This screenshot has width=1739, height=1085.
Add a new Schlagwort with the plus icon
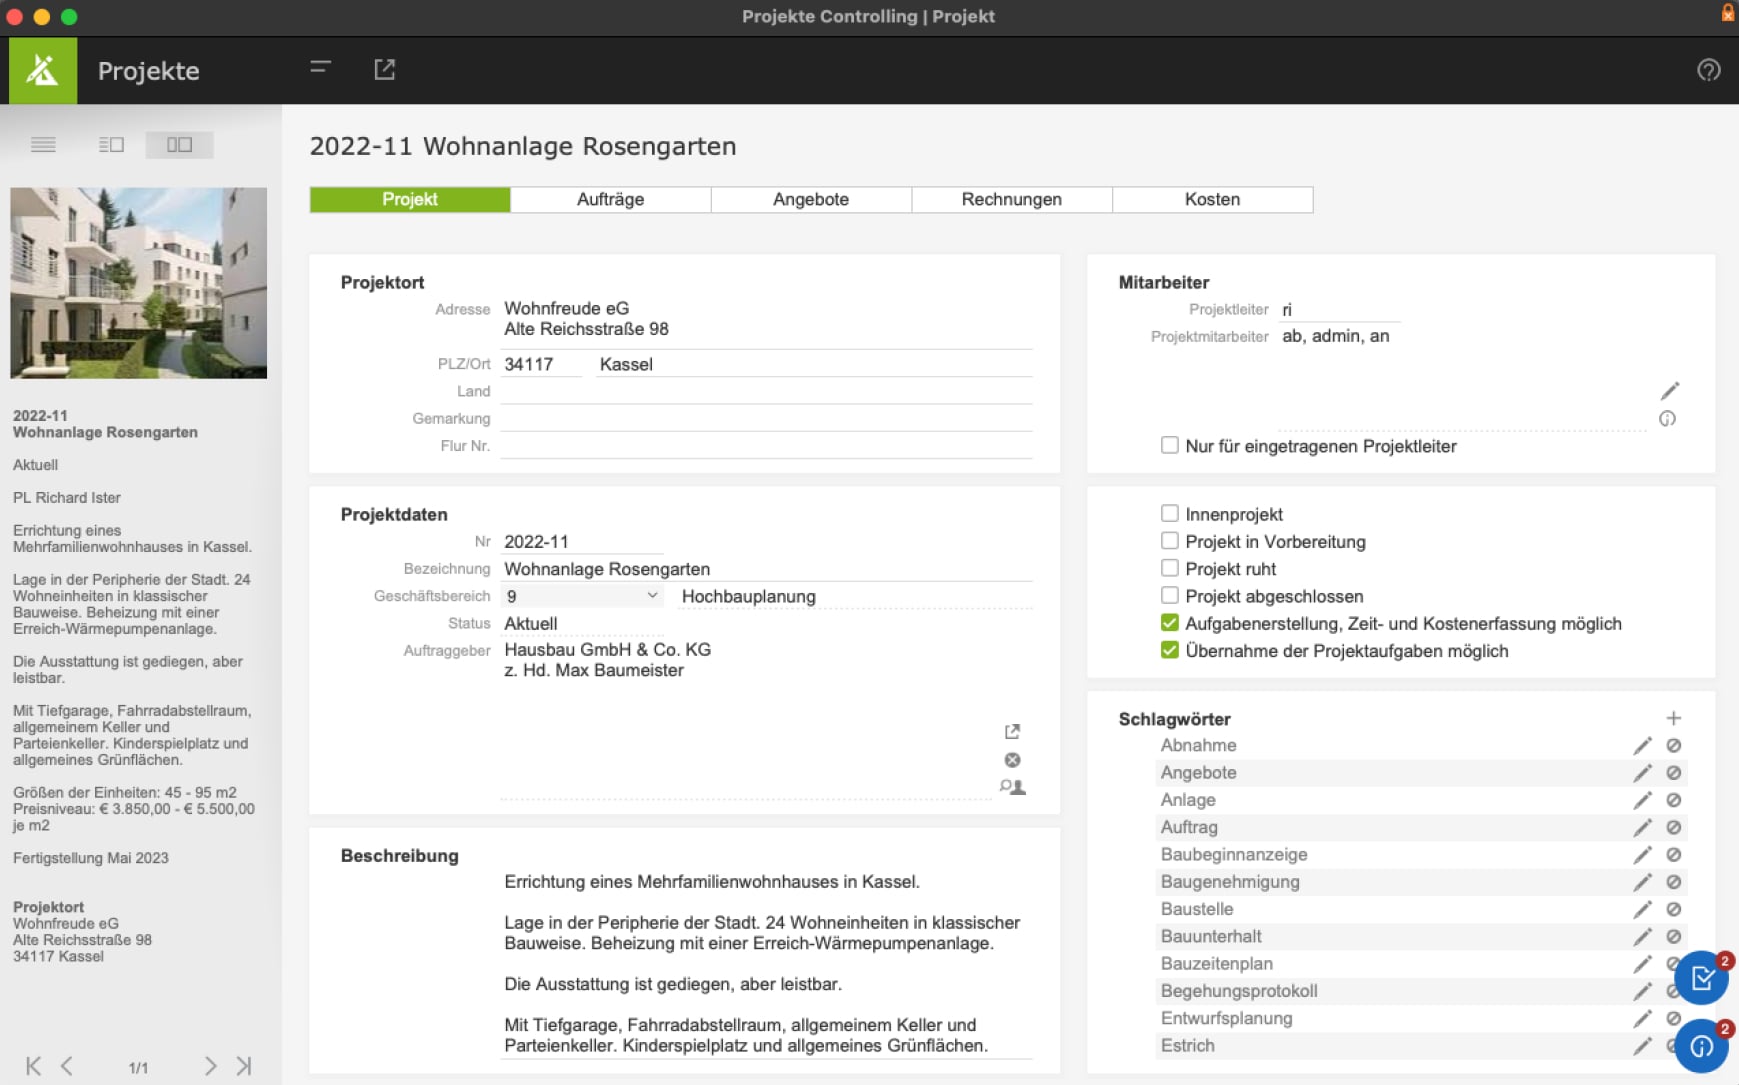(1676, 717)
